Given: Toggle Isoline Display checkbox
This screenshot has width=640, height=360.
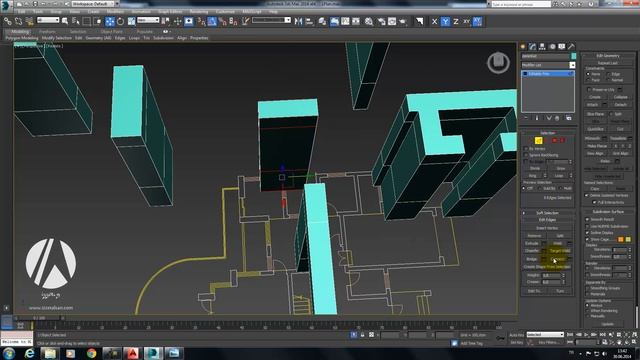Looking at the screenshot, I should [x=587, y=232].
